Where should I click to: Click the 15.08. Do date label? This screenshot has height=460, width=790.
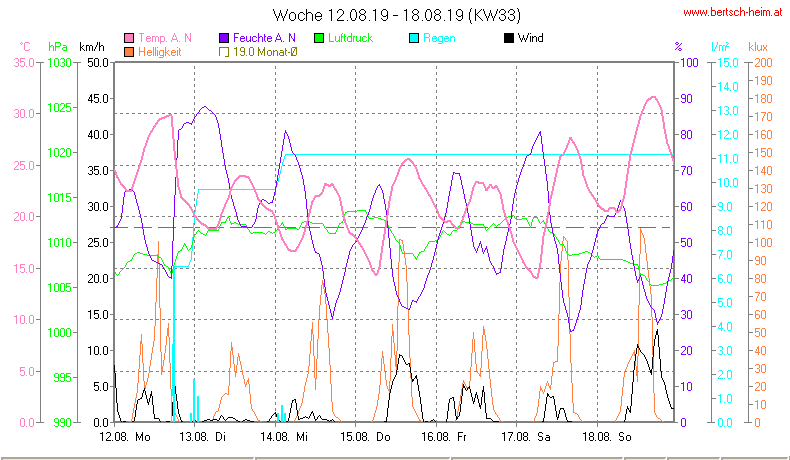tap(365, 437)
